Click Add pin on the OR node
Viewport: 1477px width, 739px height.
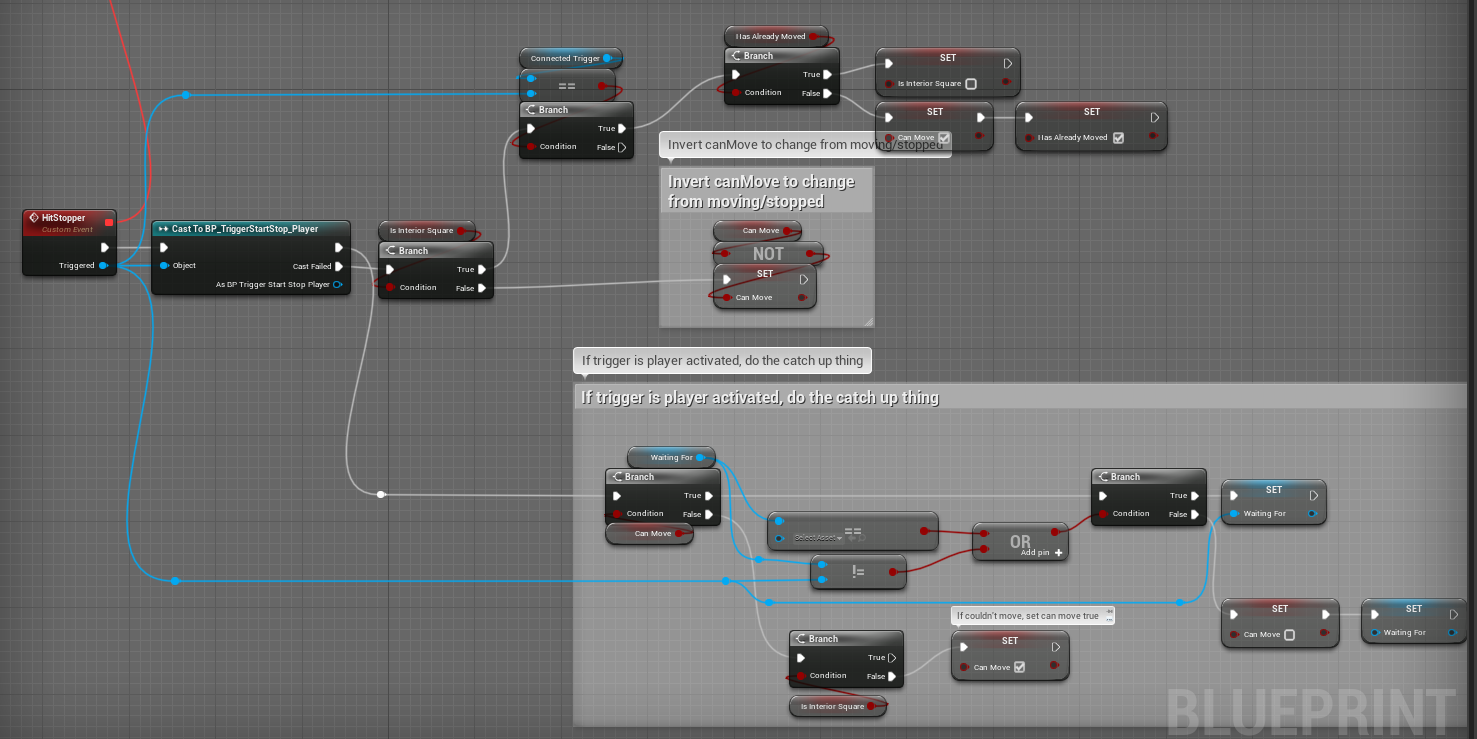[x=1042, y=552]
